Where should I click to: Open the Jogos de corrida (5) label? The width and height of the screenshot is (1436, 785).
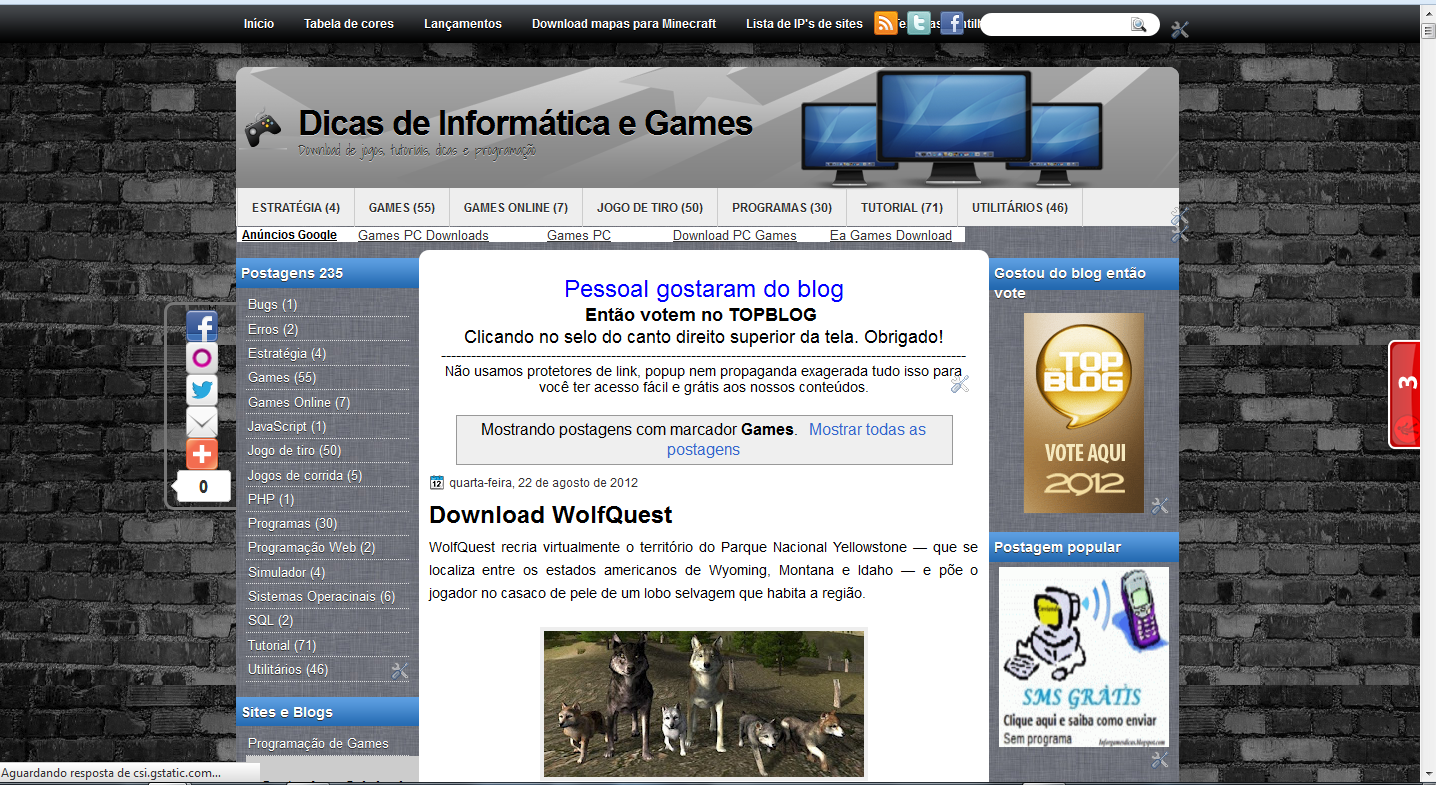coord(305,475)
